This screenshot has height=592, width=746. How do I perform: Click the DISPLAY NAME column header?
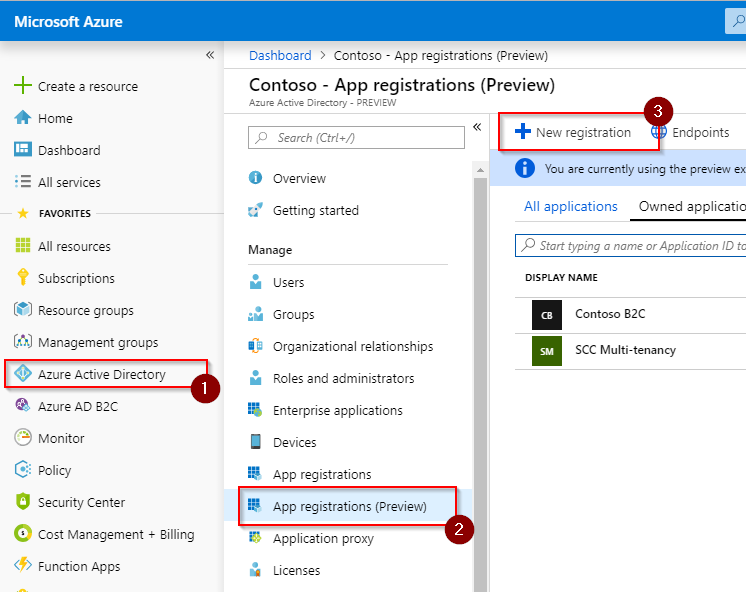(x=561, y=277)
